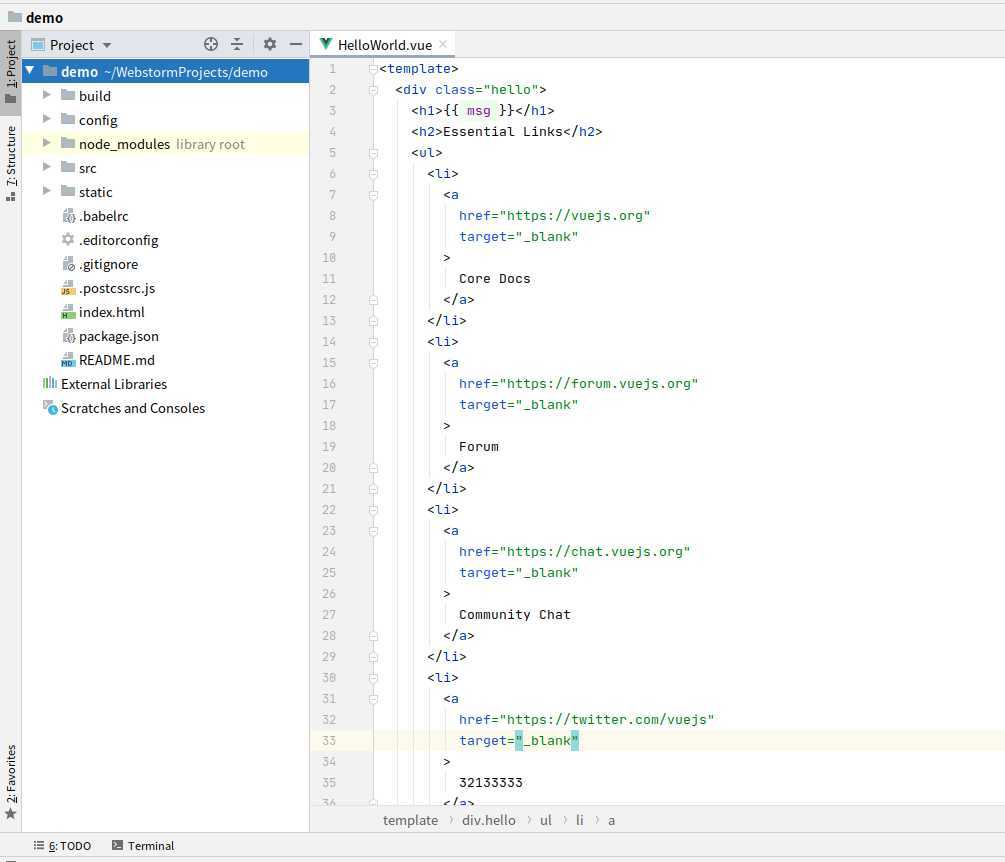Click the External Libraries bars icon
Image resolution: width=1005 pixels, height=862 pixels.
click(x=49, y=383)
